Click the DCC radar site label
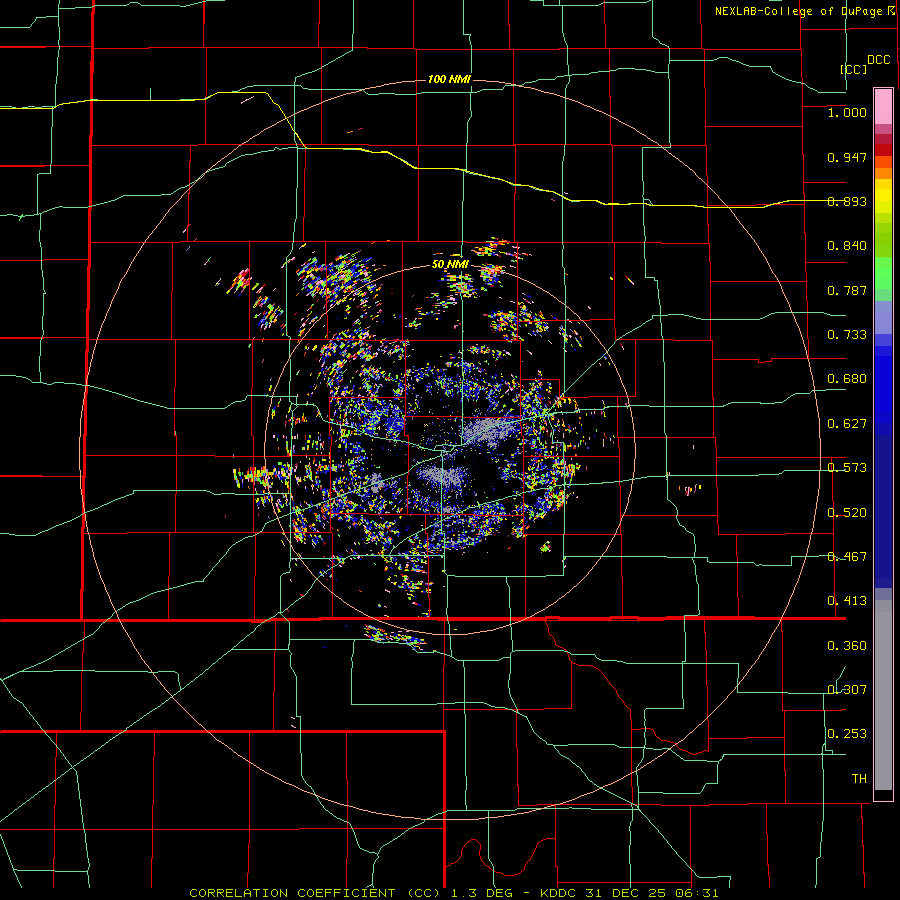 tap(878, 60)
